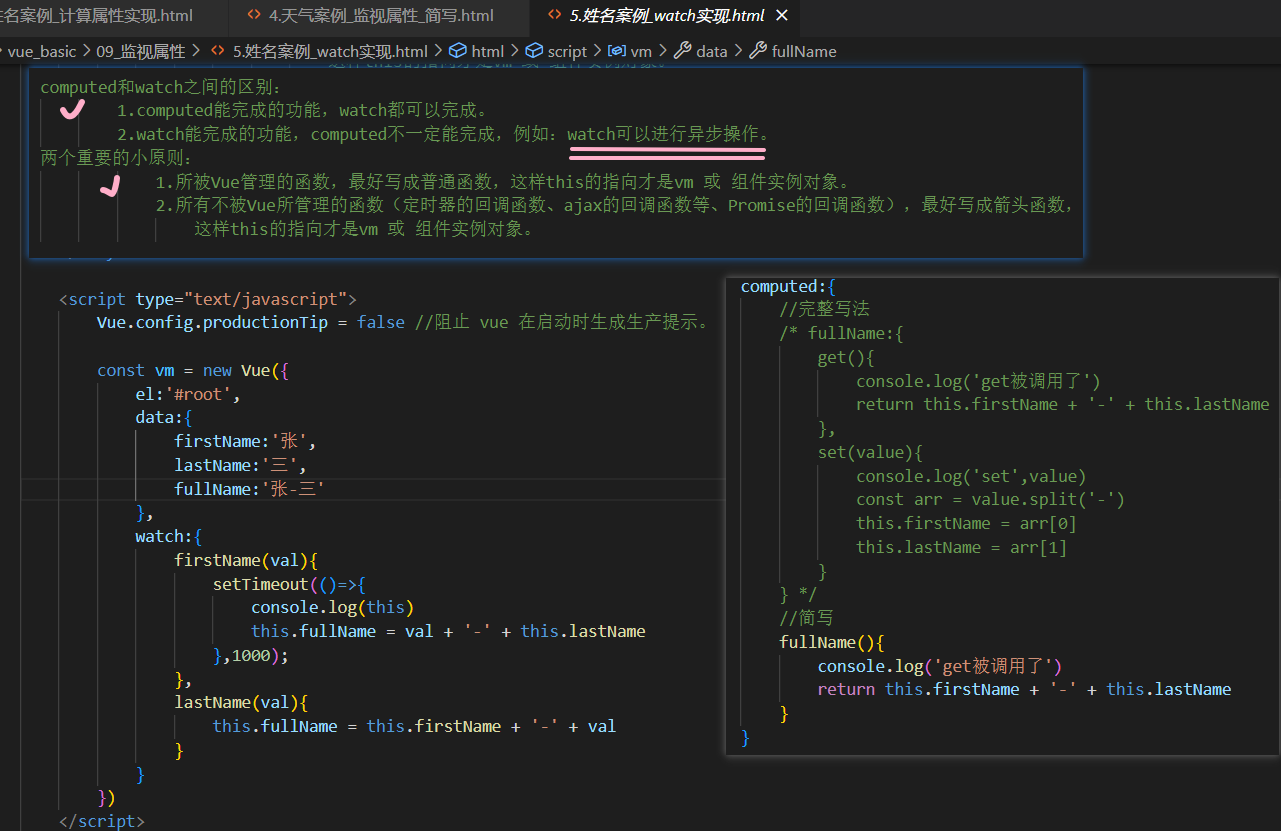This screenshot has height=831, width=1281.
Task: Click the 'set(value){' line in snippet
Action: pos(870,453)
